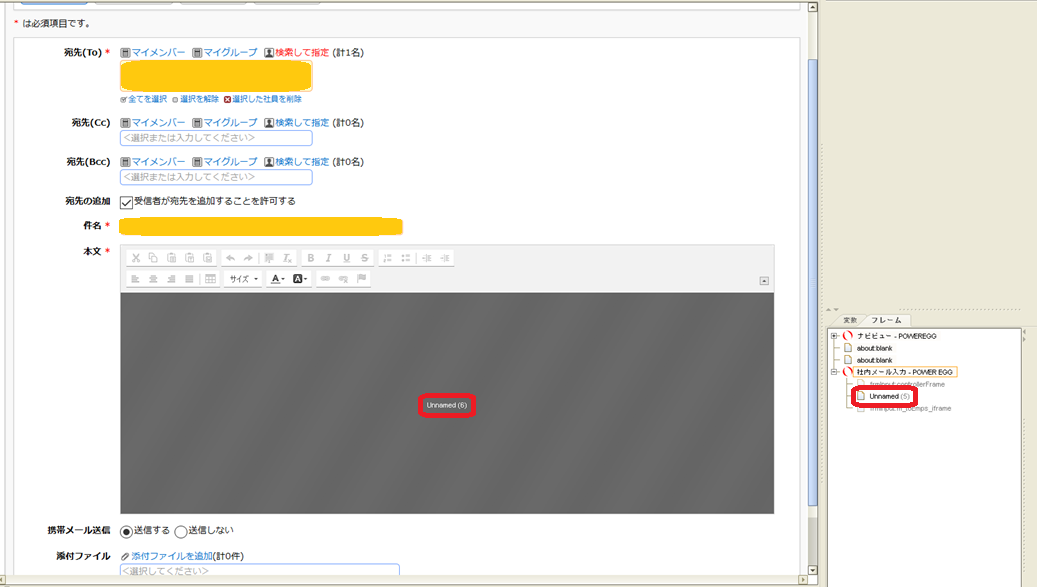Click the 宛先(Bcc) input field
This screenshot has width=1037, height=587.
[x=216, y=177]
